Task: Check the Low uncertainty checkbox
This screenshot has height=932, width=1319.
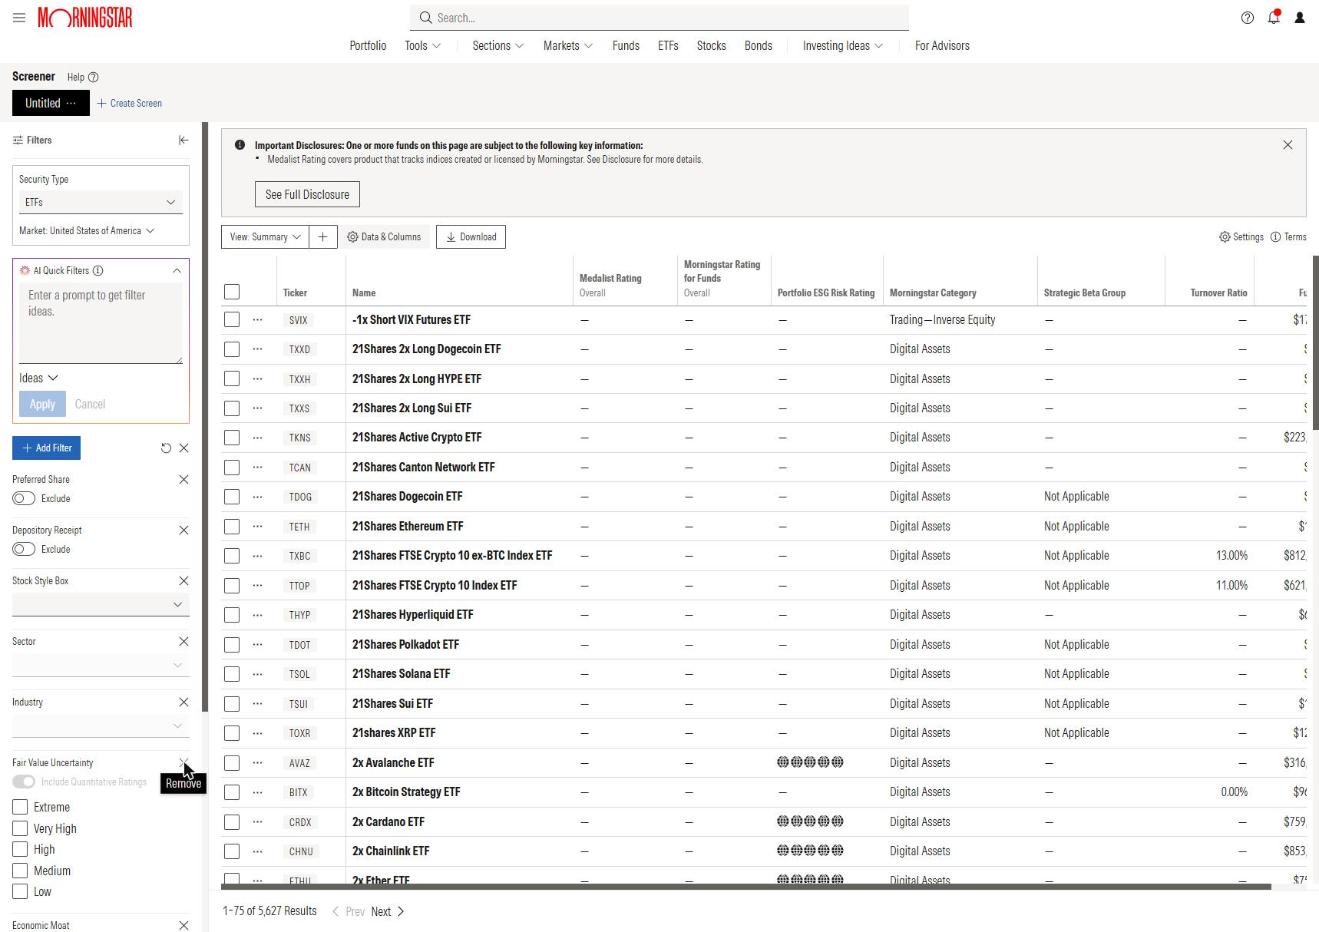Action: [x=20, y=891]
